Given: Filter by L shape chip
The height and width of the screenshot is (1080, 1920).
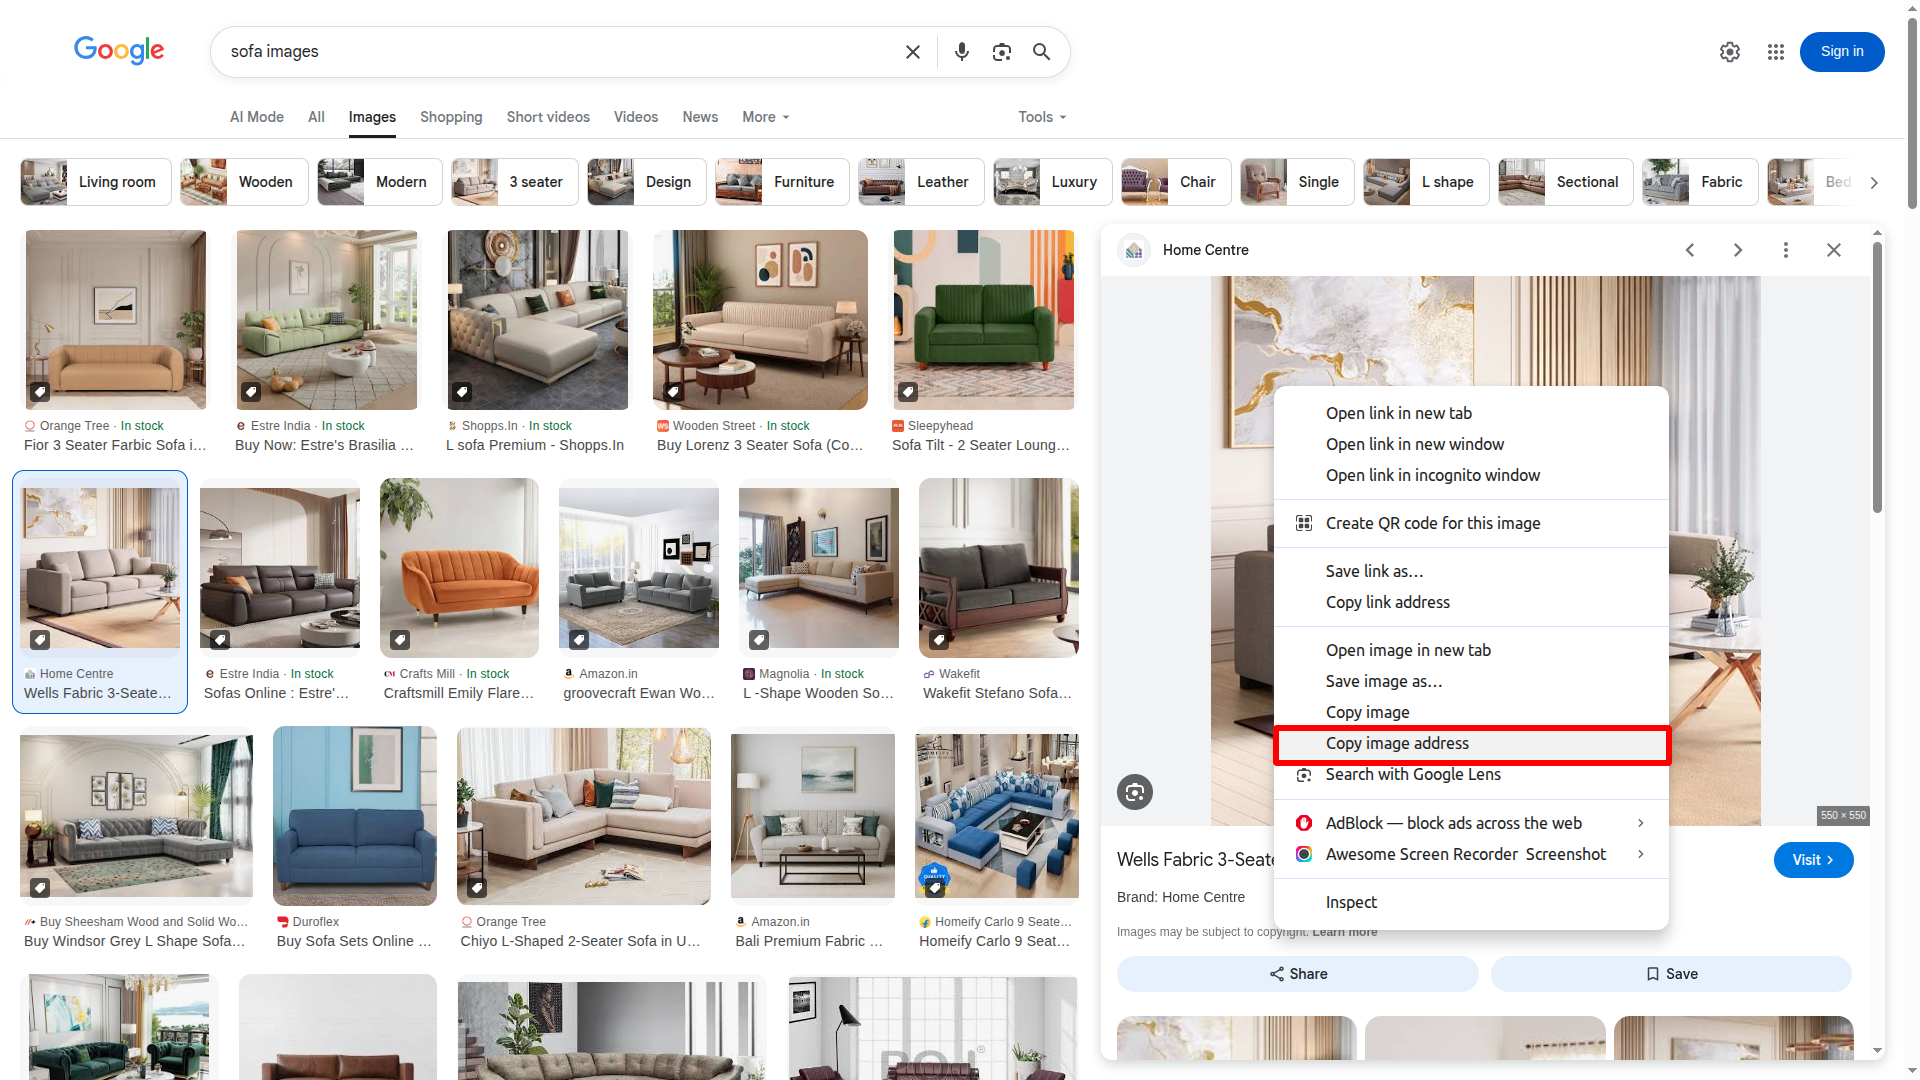Looking at the screenshot, I should tap(1426, 182).
